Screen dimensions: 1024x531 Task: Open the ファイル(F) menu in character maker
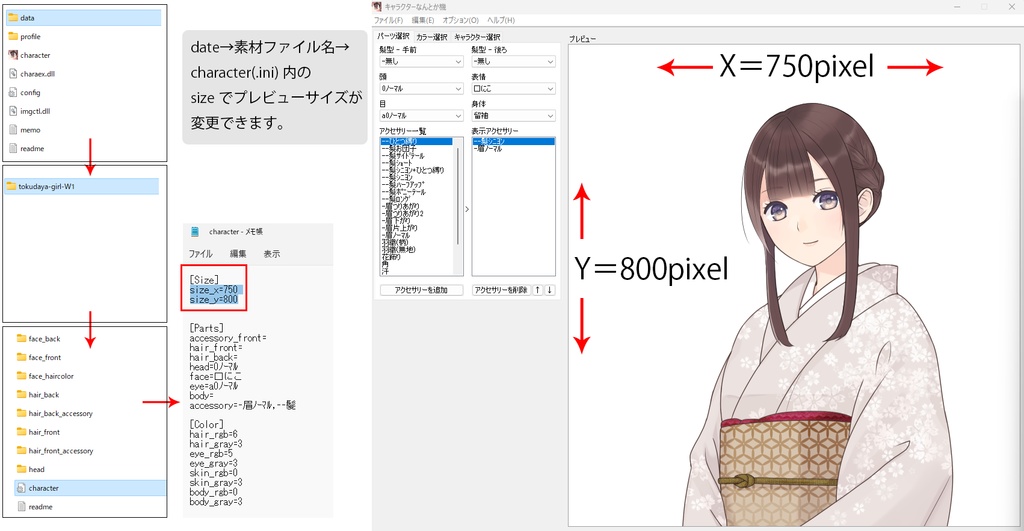point(388,20)
